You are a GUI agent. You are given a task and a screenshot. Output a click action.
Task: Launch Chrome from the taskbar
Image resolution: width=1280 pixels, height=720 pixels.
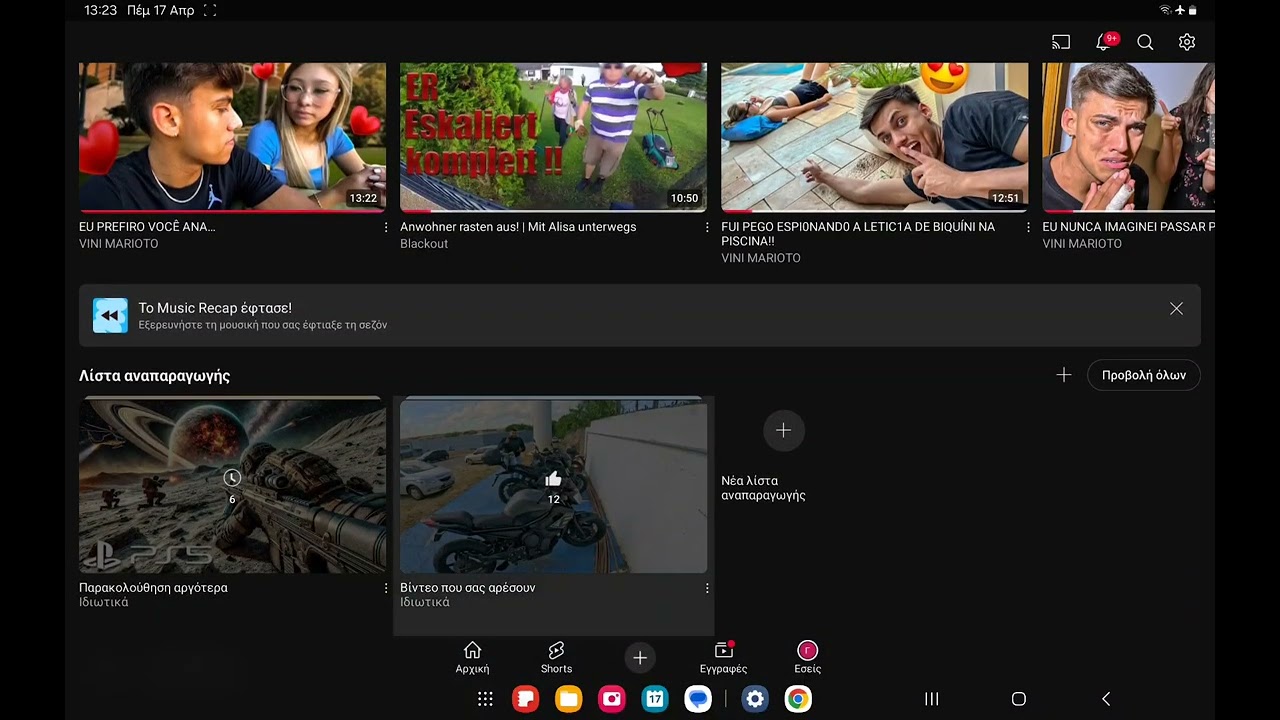[798, 699]
